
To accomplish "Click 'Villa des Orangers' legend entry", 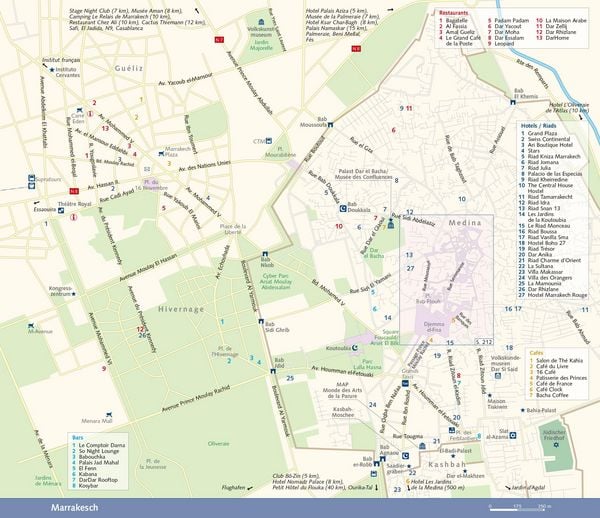I will (x=550, y=278).
